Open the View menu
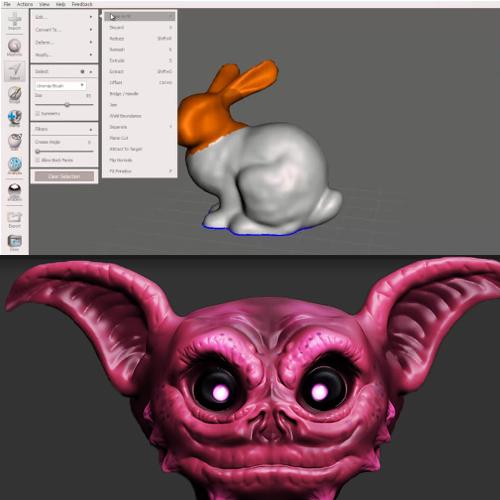This screenshot has height=500, width=500. pos(44,4)
